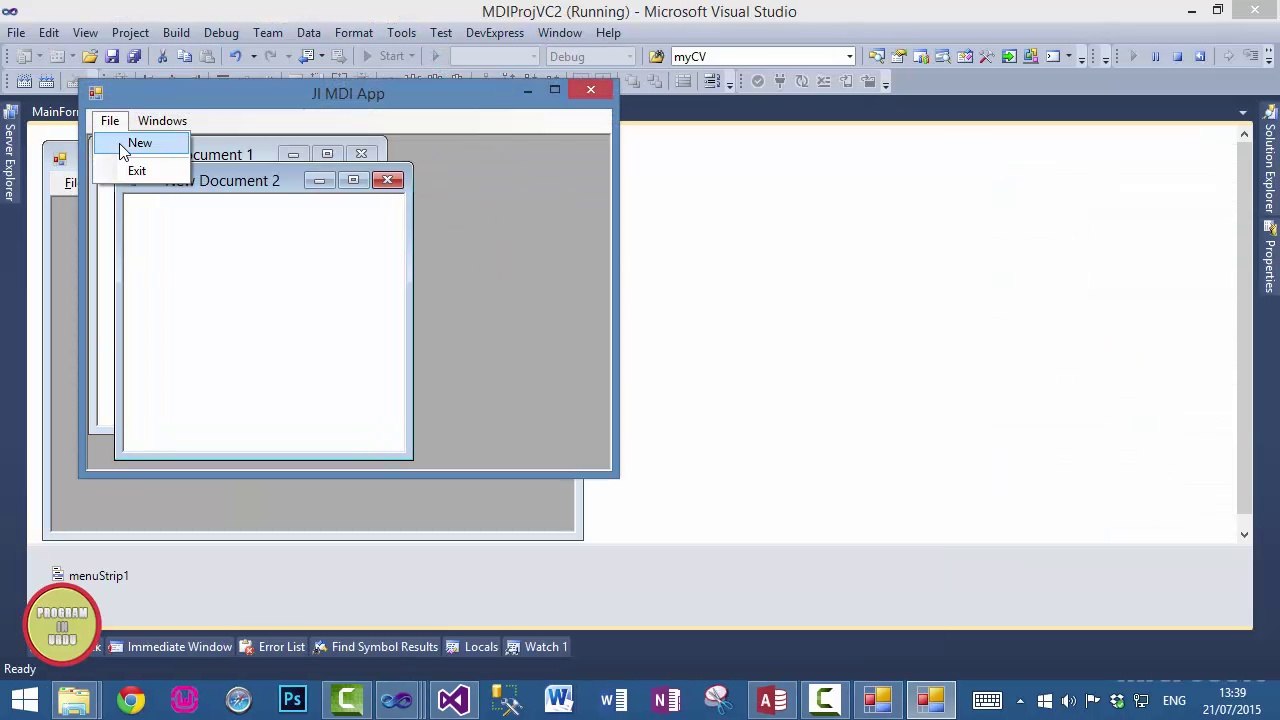Open the Debug menu in Visual Studio
This screenshot has width=1280, height=720.
[x=221, y=33]
